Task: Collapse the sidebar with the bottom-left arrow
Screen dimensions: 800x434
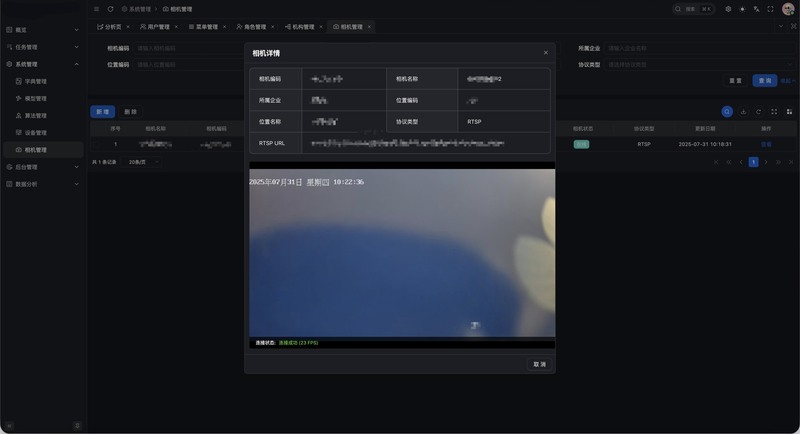Action: tap(9, 425)
